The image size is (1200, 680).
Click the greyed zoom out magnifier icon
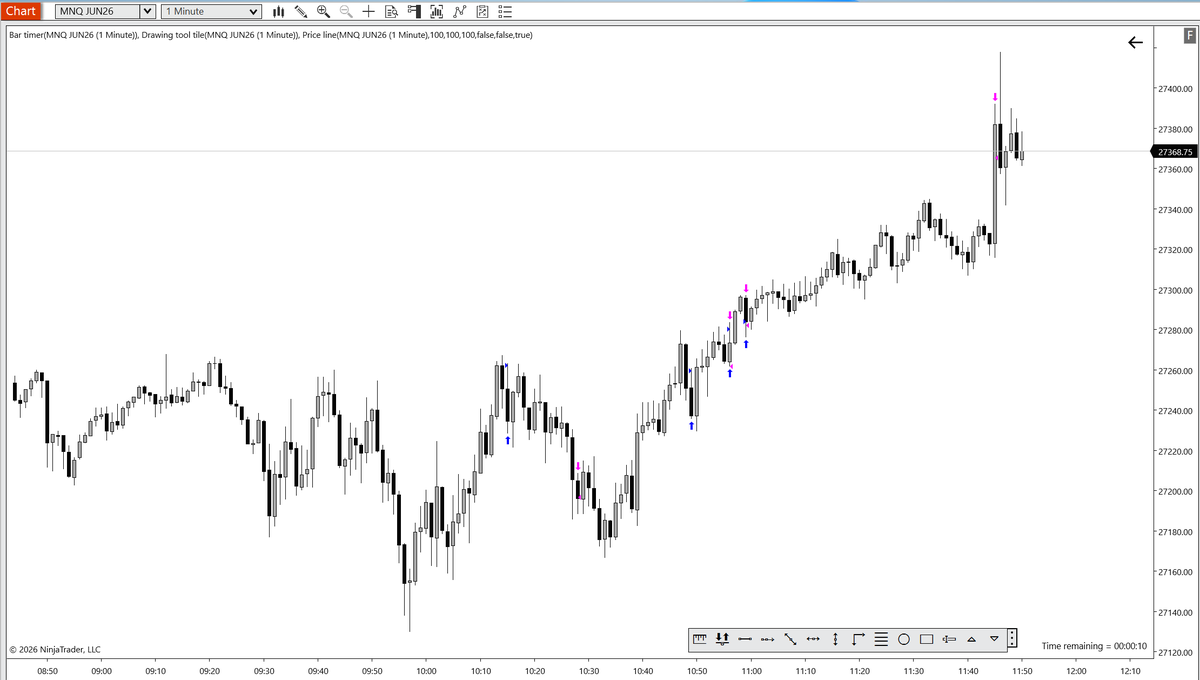point(346,12)
